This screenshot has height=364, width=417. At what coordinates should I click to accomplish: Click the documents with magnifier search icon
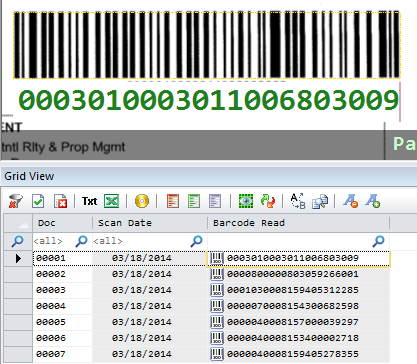(x=320, y=201)
